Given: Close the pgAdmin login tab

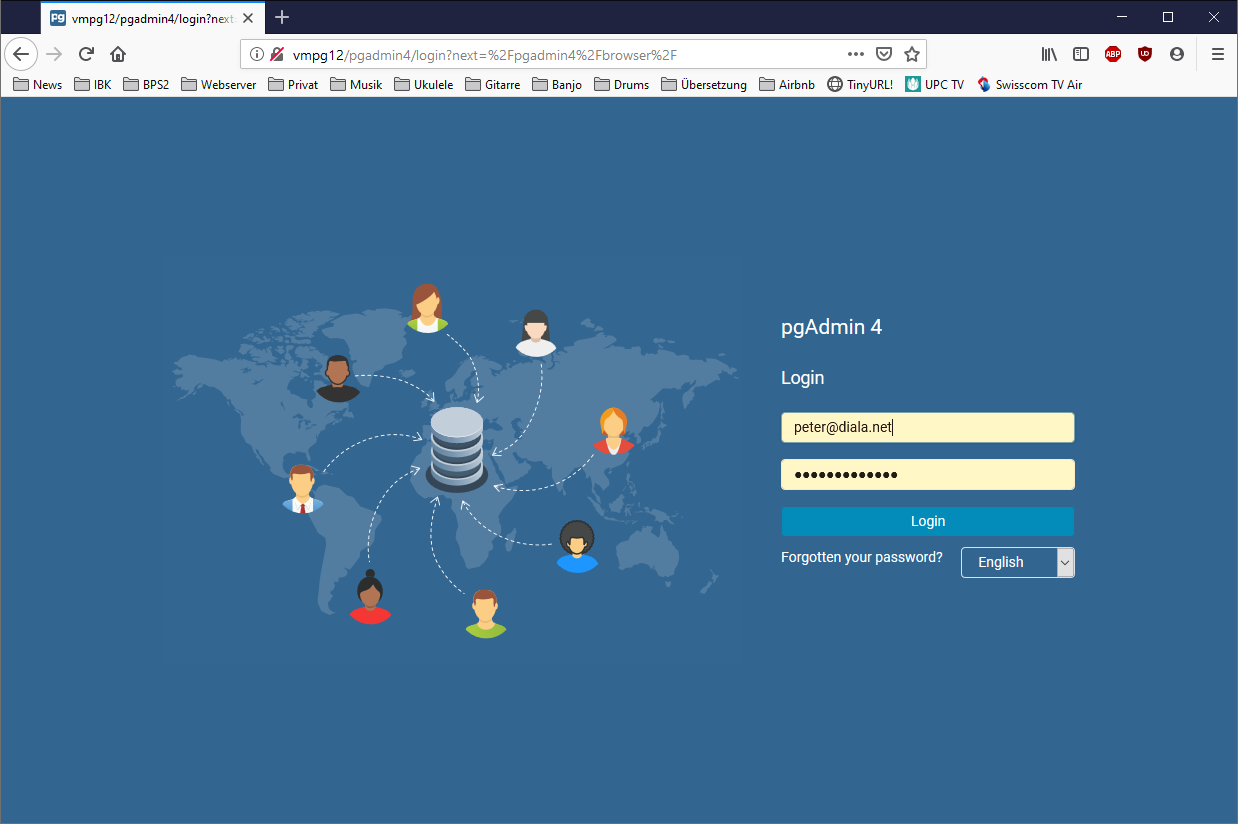Looking at the screenshot, I should [248, 18].
